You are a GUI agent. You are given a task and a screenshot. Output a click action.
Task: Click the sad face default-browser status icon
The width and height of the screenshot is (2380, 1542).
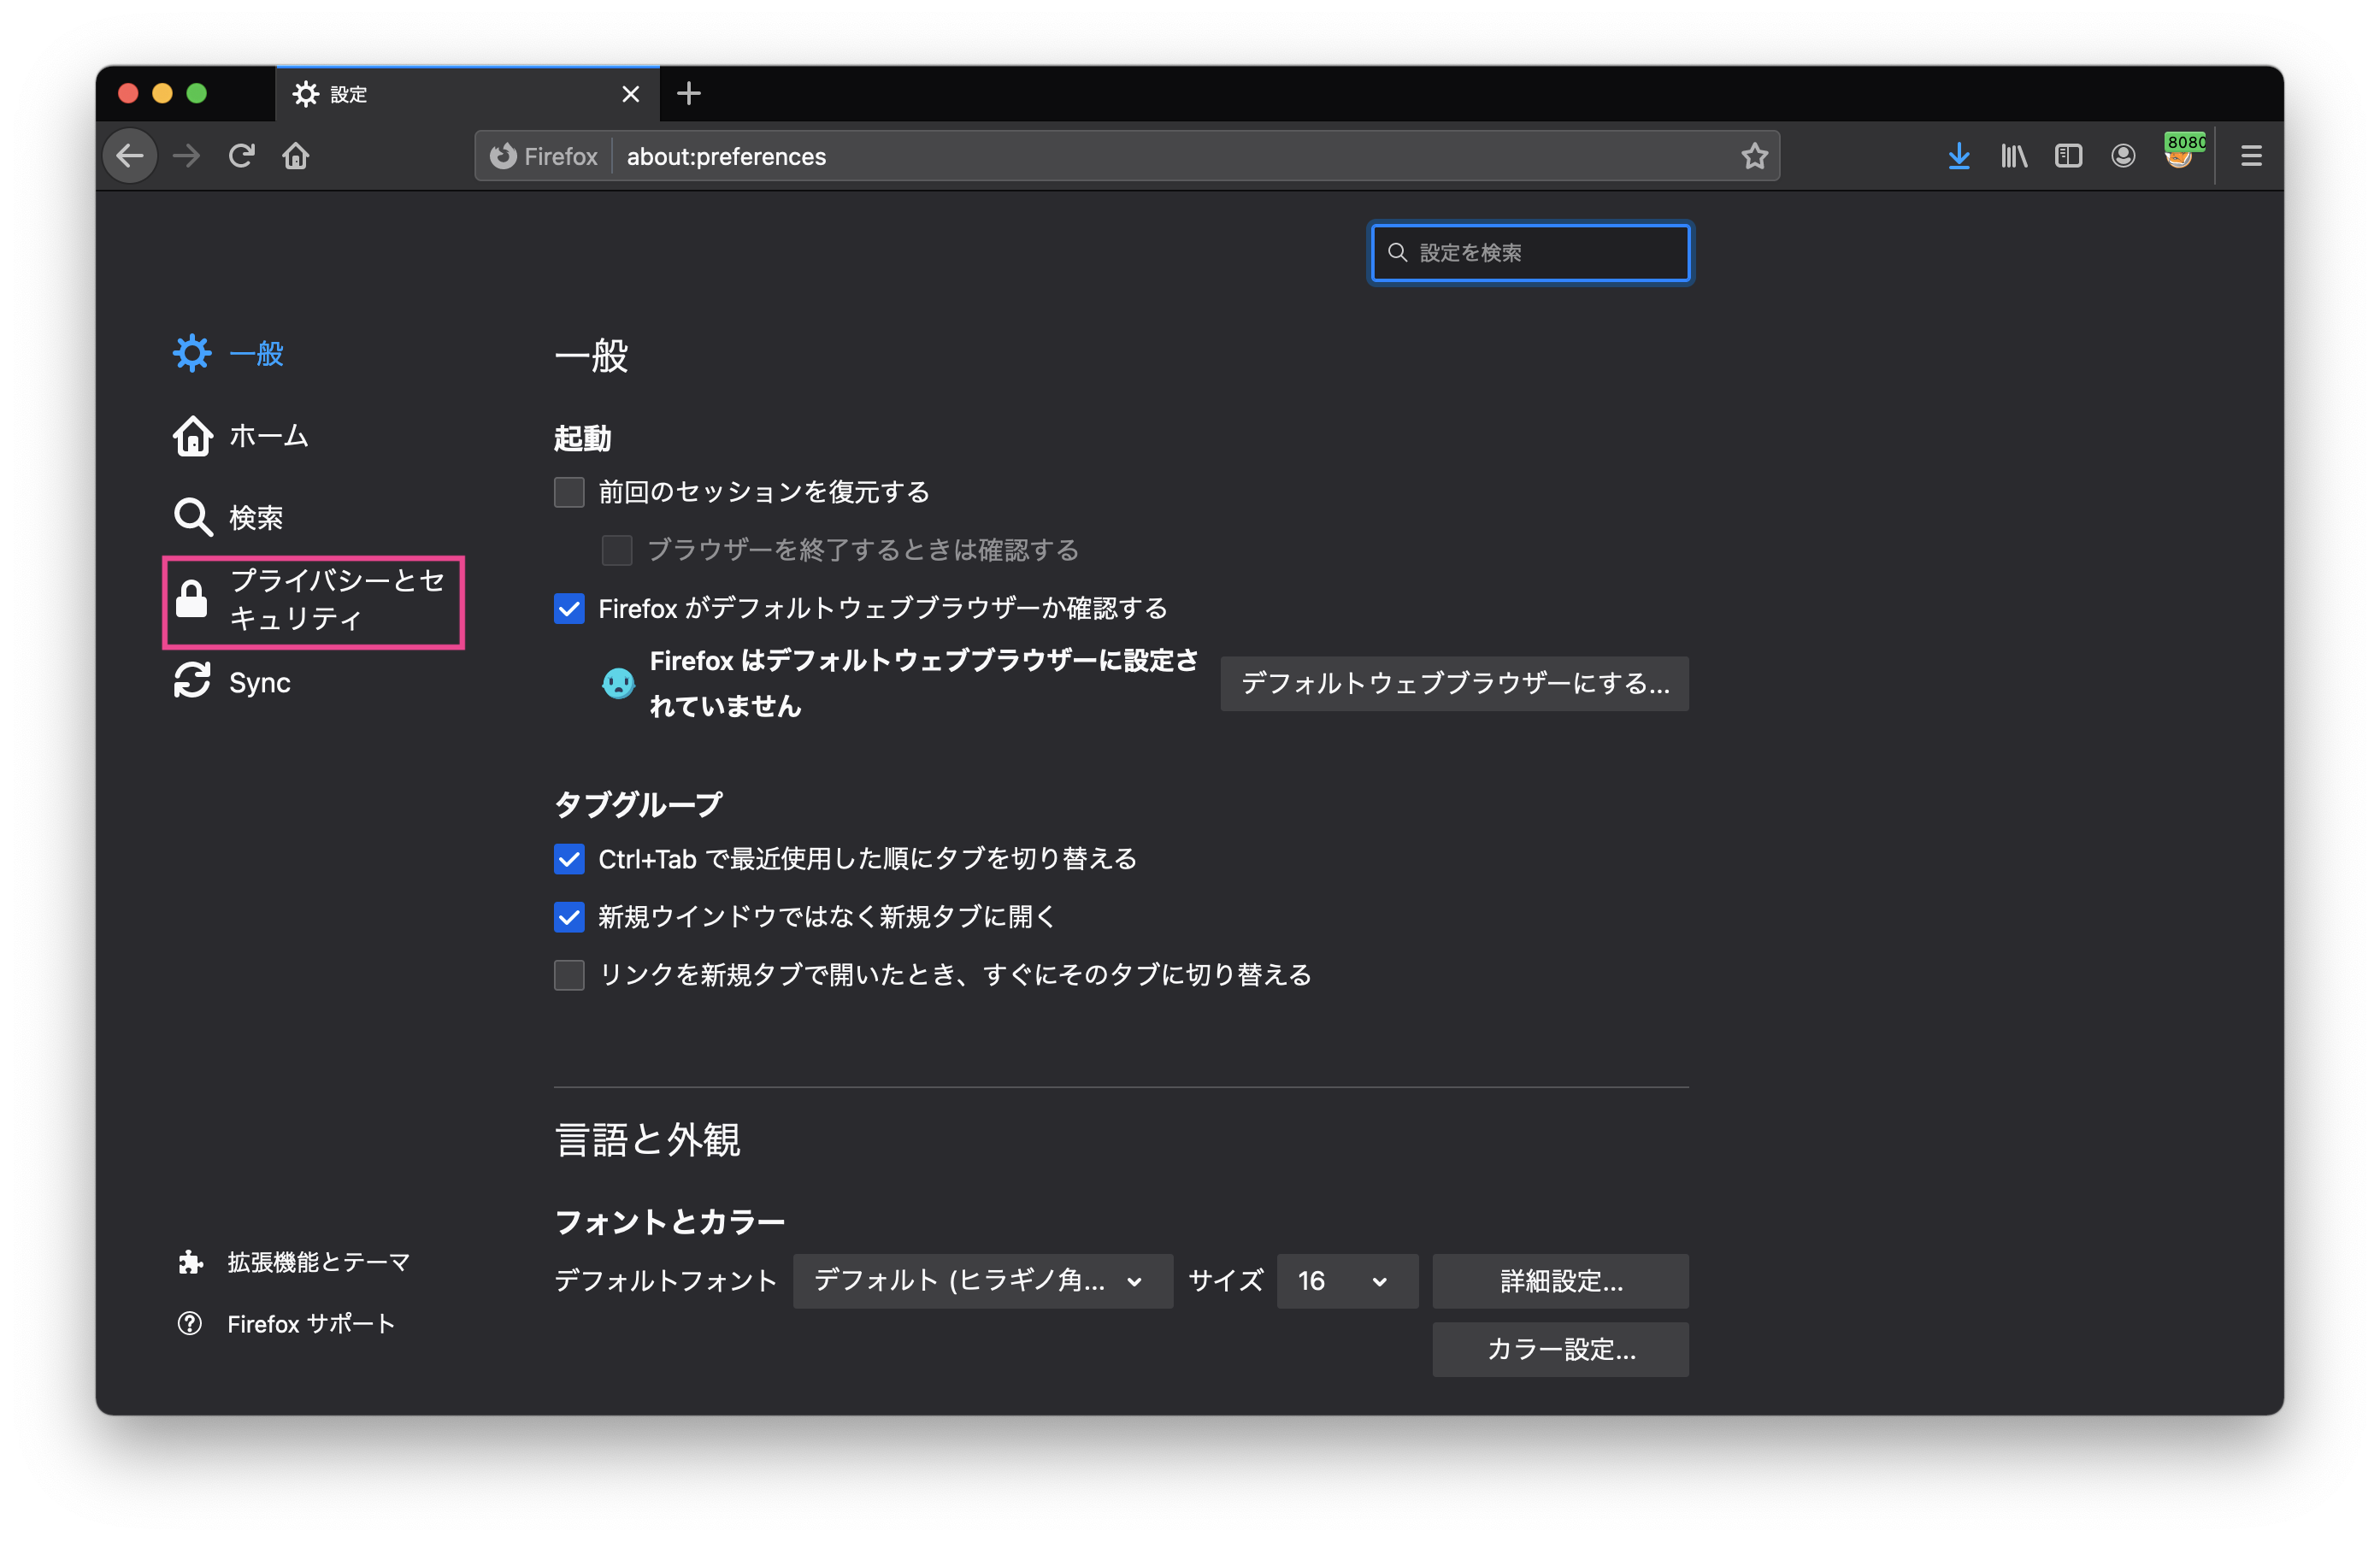(x=618, y=683)
